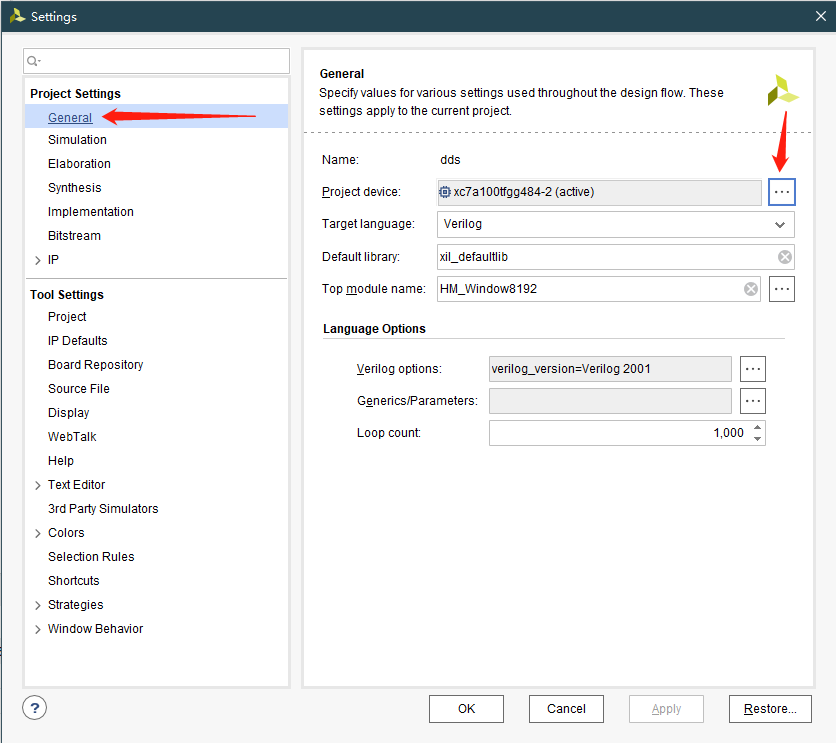Focus the settings search field
Screen dimensions: 836x743
[x=157, y=61]
